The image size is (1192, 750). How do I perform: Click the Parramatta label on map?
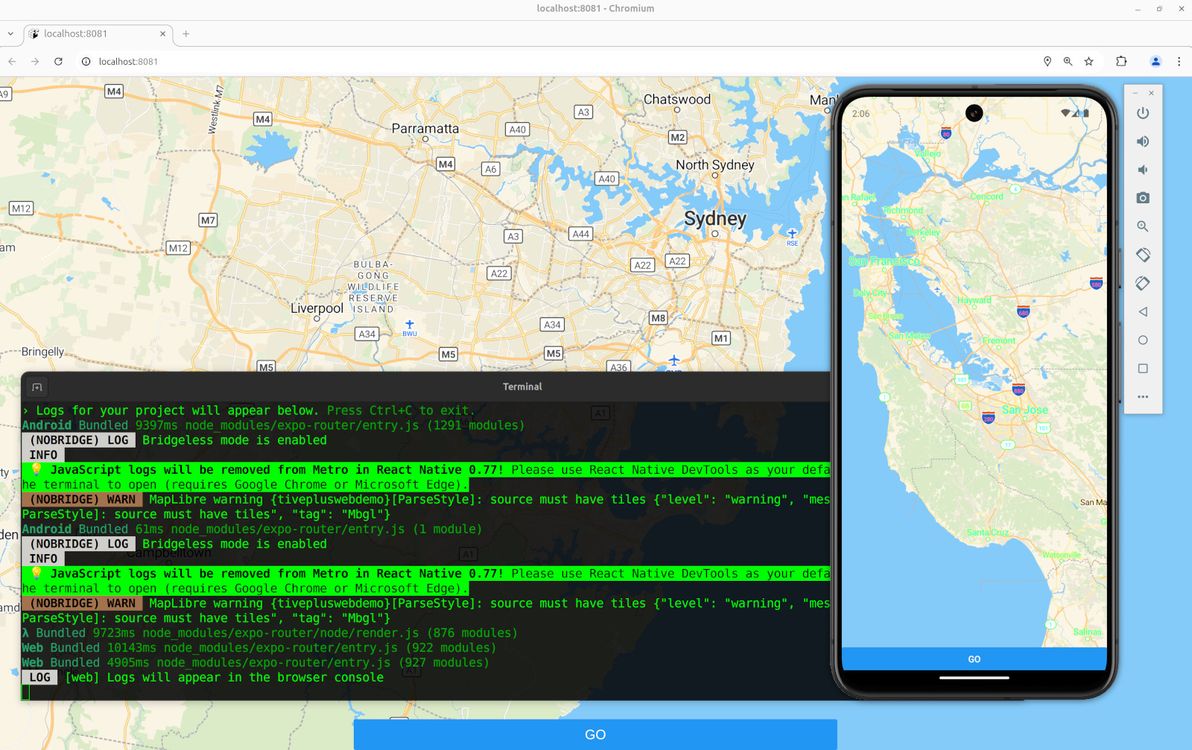[425, 128]
